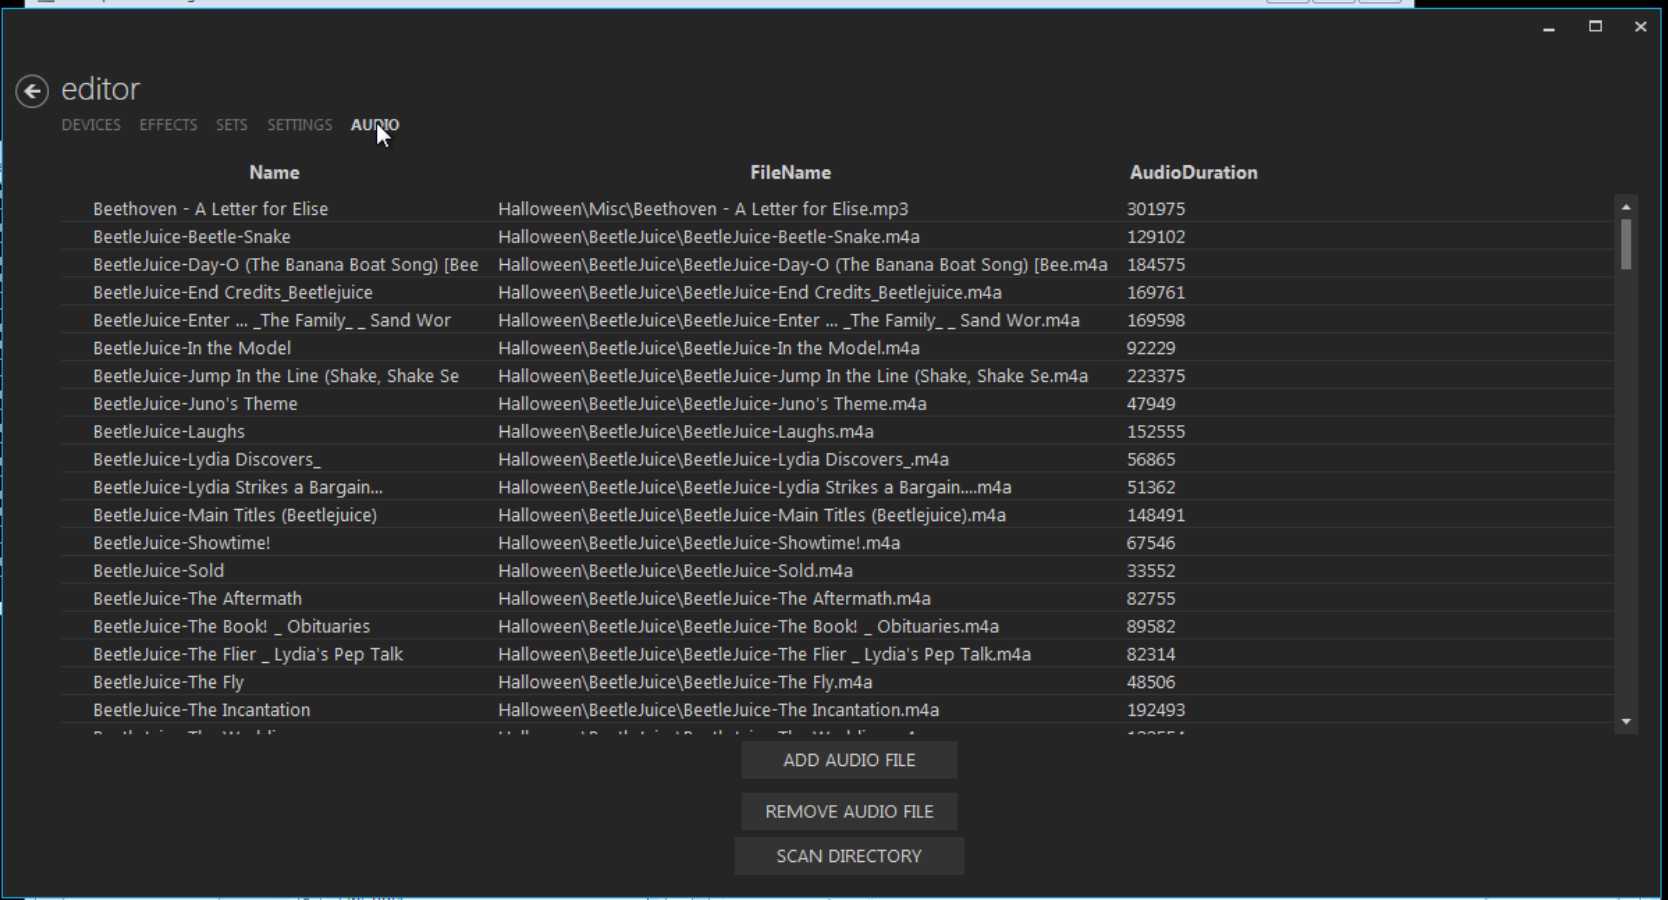Click the scrollbar down arrow
The height and width of the screenshot is (900, 1668).
1626,722
